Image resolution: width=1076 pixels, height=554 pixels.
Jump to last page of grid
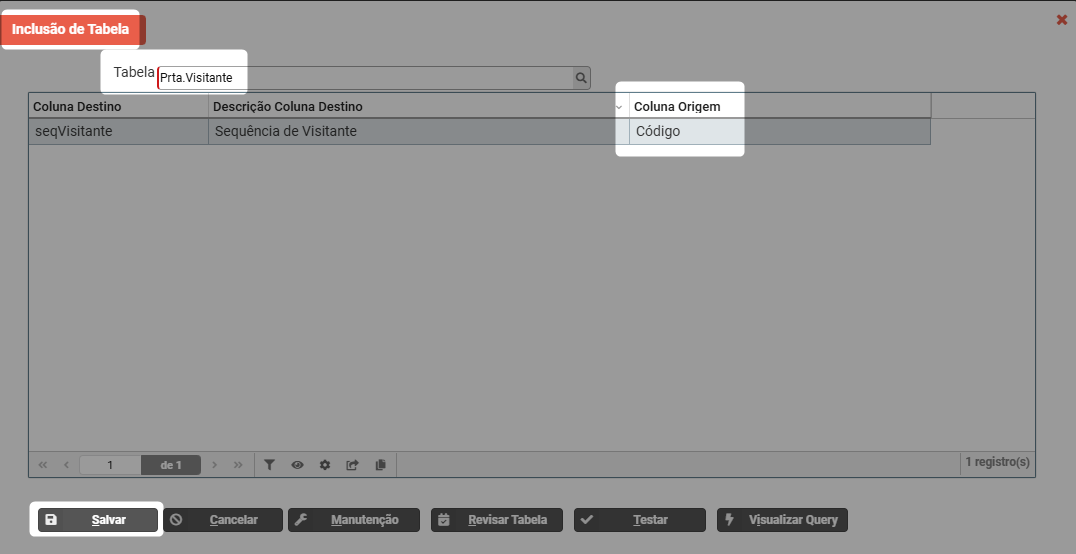[x=238, y=465]
